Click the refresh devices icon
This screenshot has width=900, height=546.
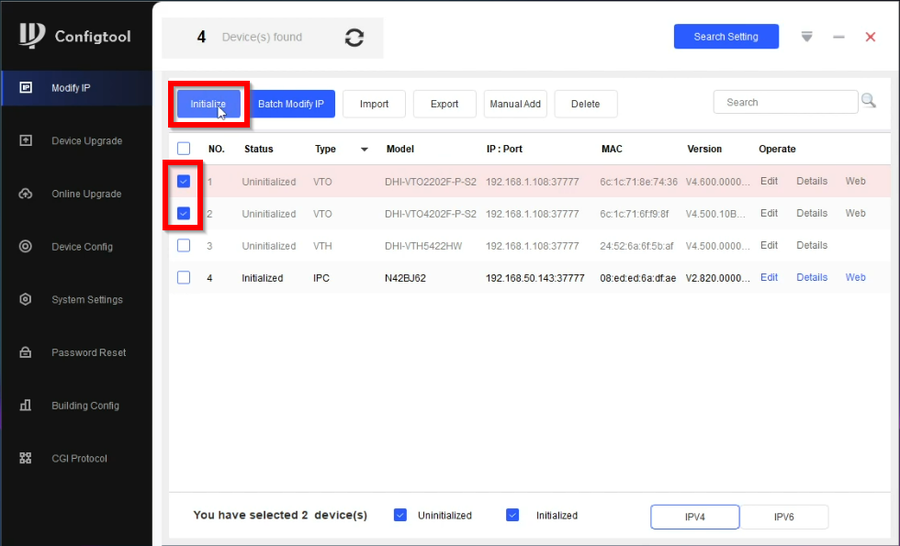pos(354,37)
